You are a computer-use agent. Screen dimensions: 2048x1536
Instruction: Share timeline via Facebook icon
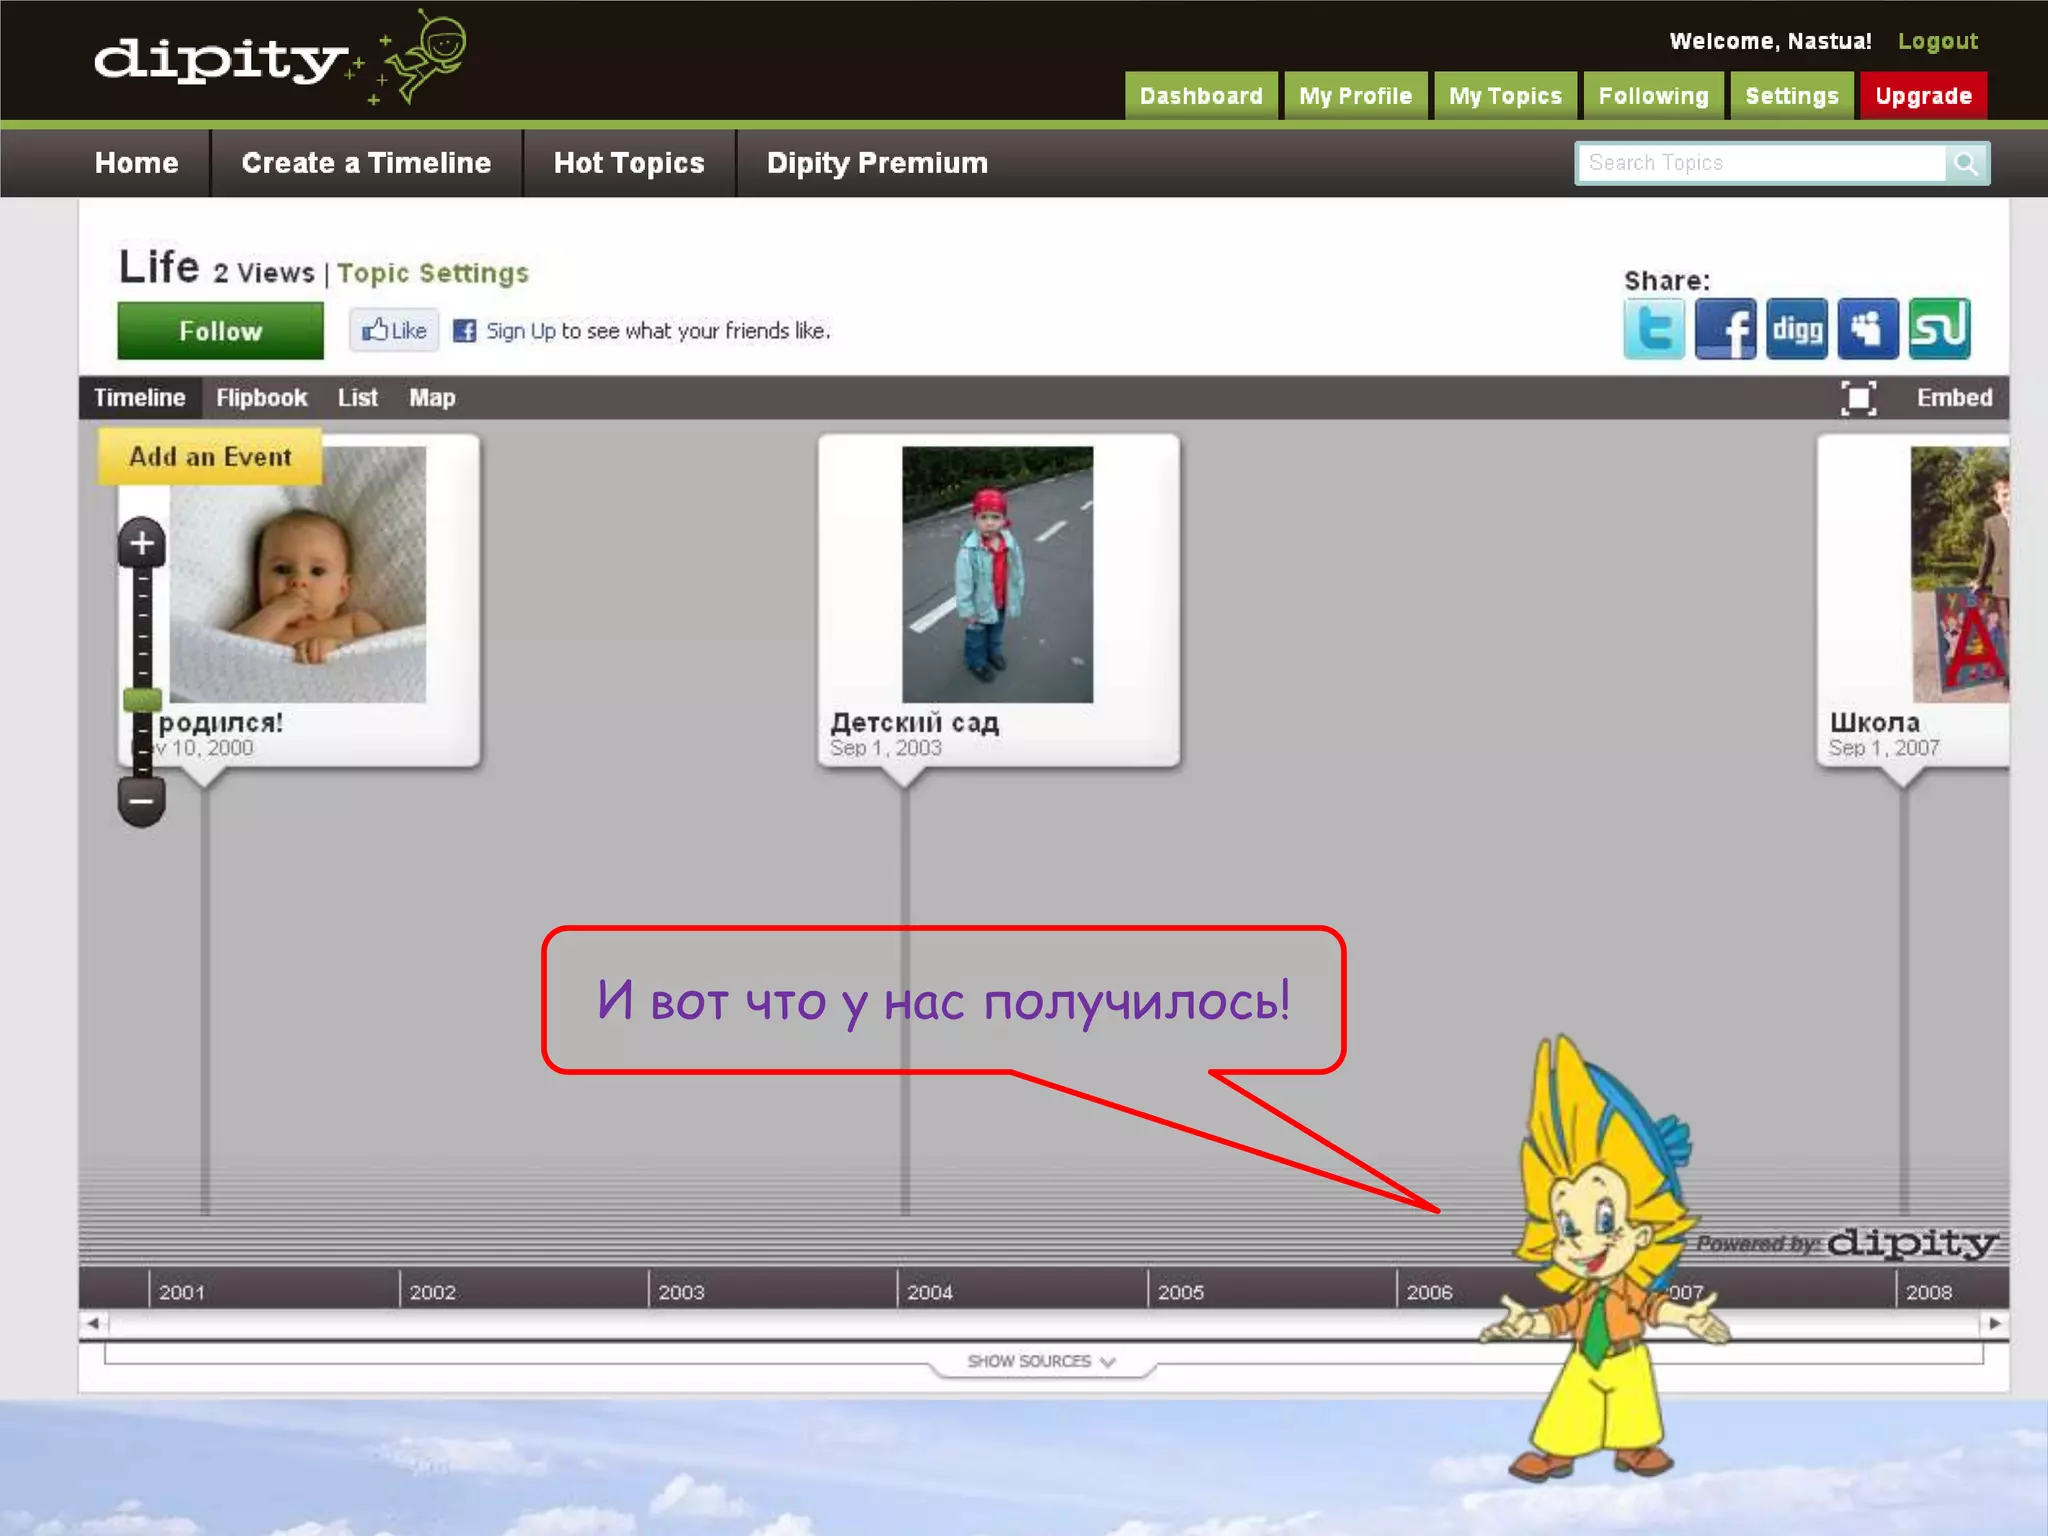tap(1725, 329)
